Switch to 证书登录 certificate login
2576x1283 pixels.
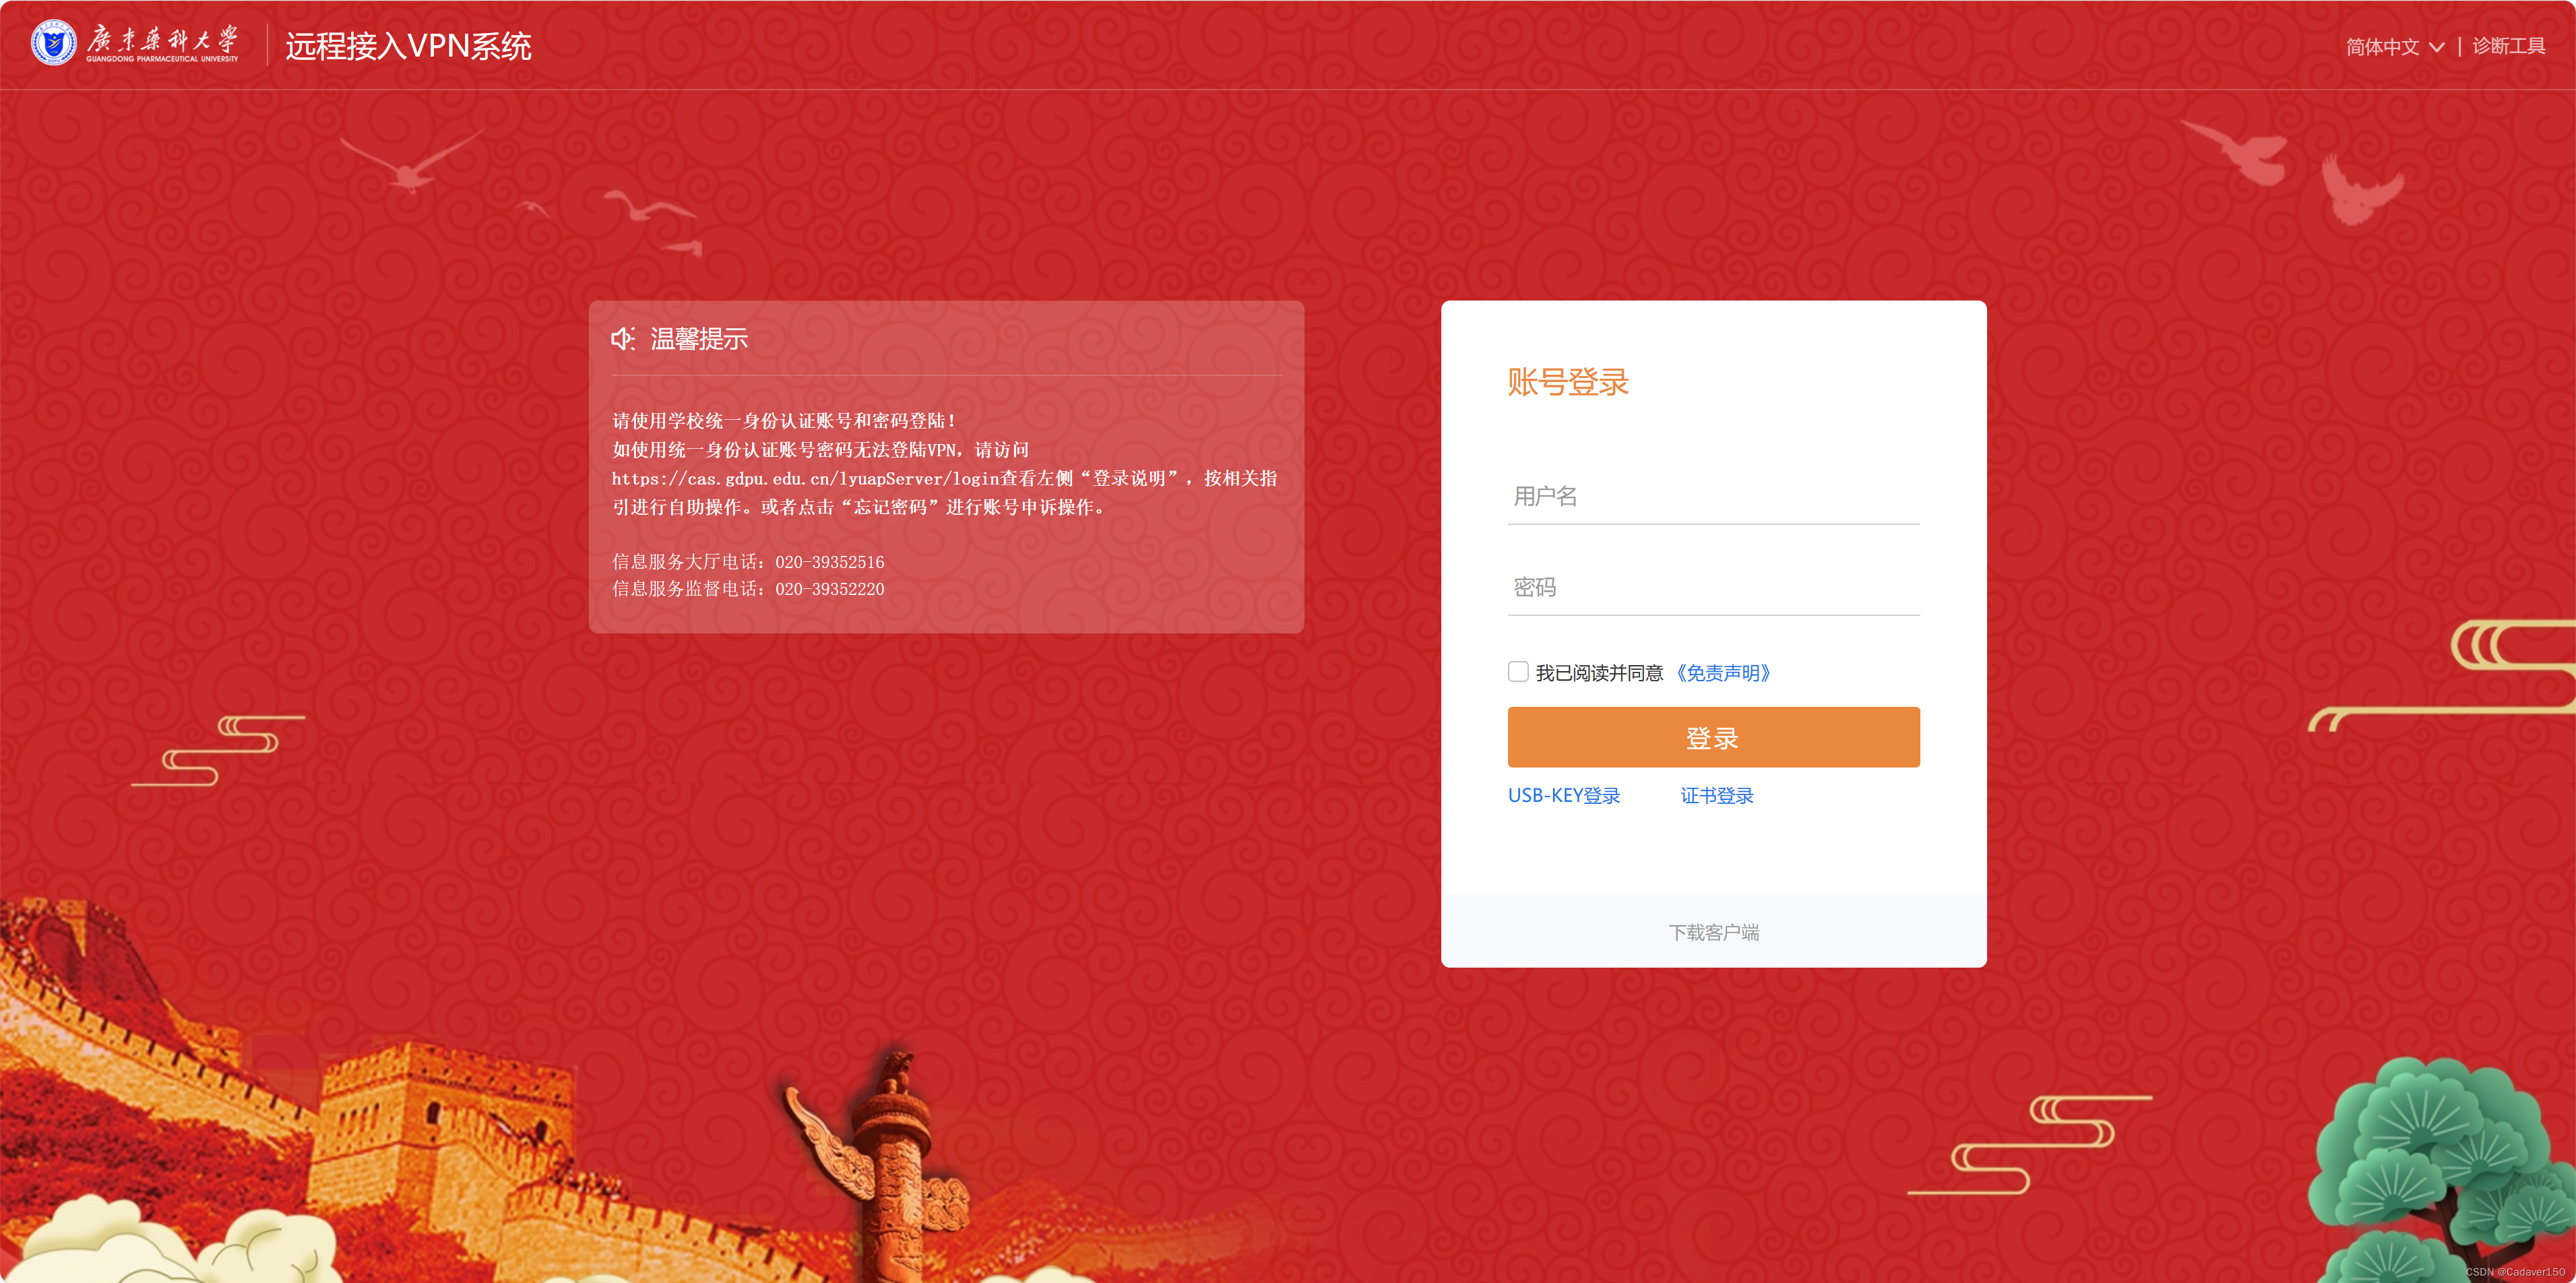point(1716,796)
